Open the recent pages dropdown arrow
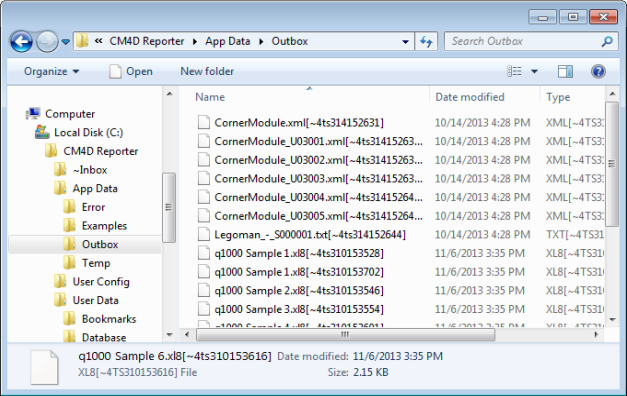Viewport: 627px width, 396px height. 66,42
